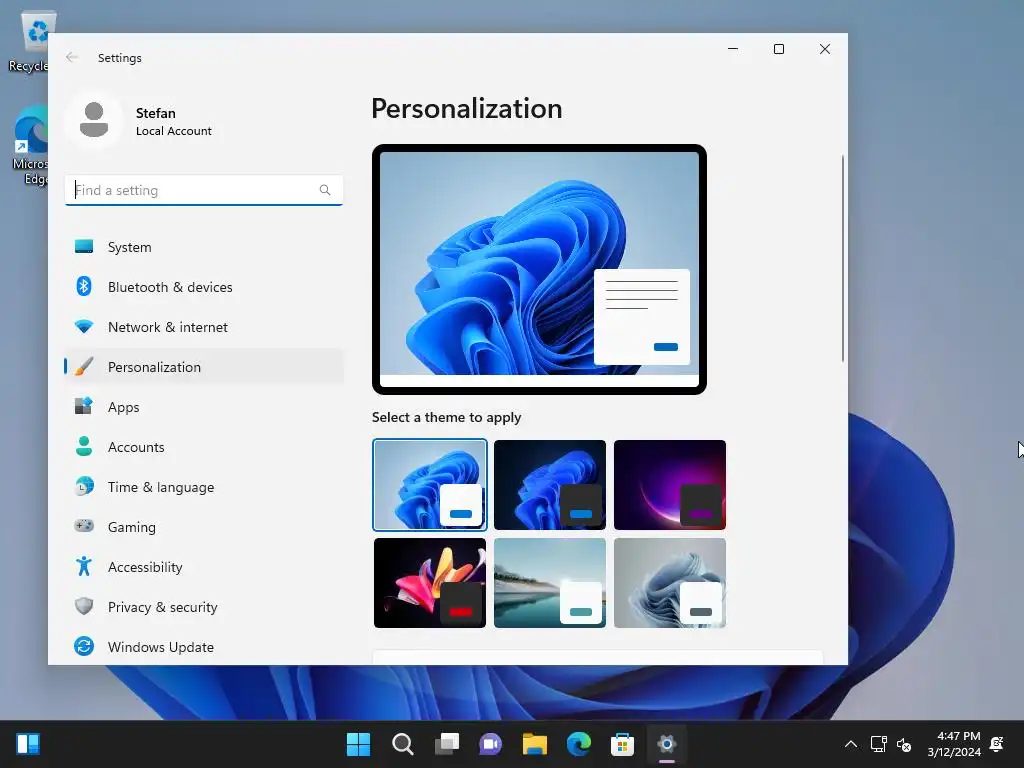Click the Apps squares icon in sidebar
The width and height of the screenshot is (1024, 768).
coord(84,406)
